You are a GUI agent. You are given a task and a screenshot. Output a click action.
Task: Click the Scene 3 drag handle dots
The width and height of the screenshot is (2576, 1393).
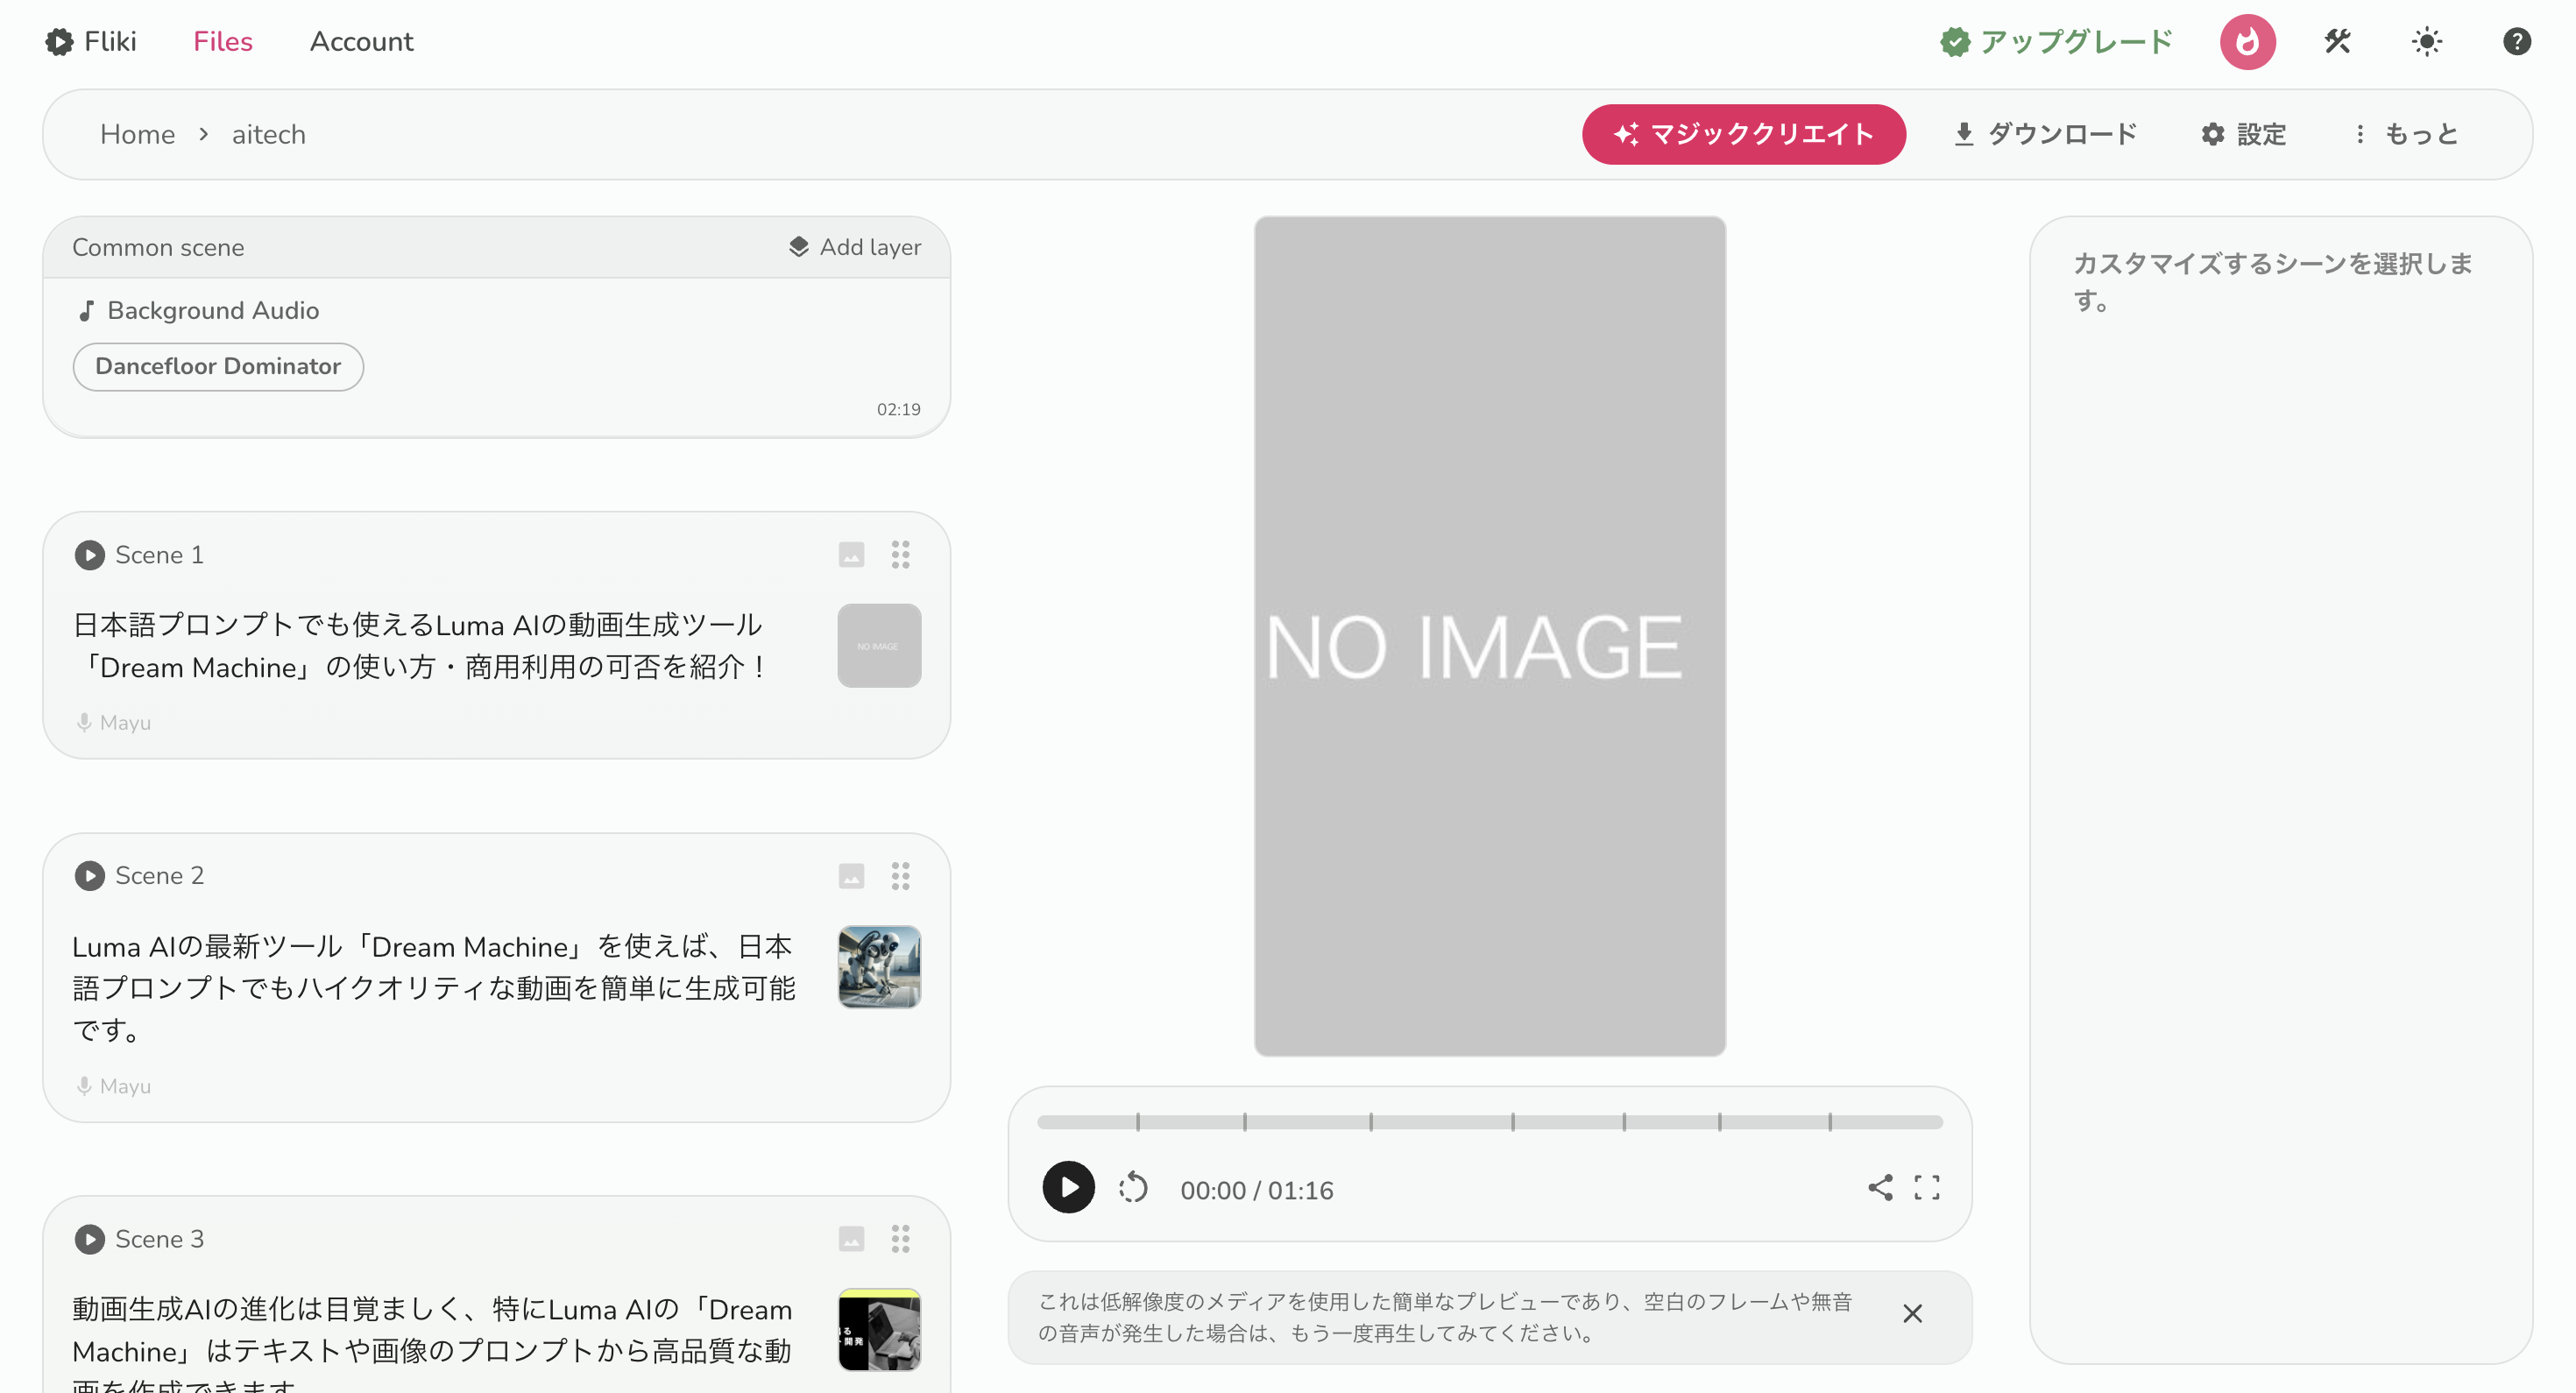point(900,1239)
